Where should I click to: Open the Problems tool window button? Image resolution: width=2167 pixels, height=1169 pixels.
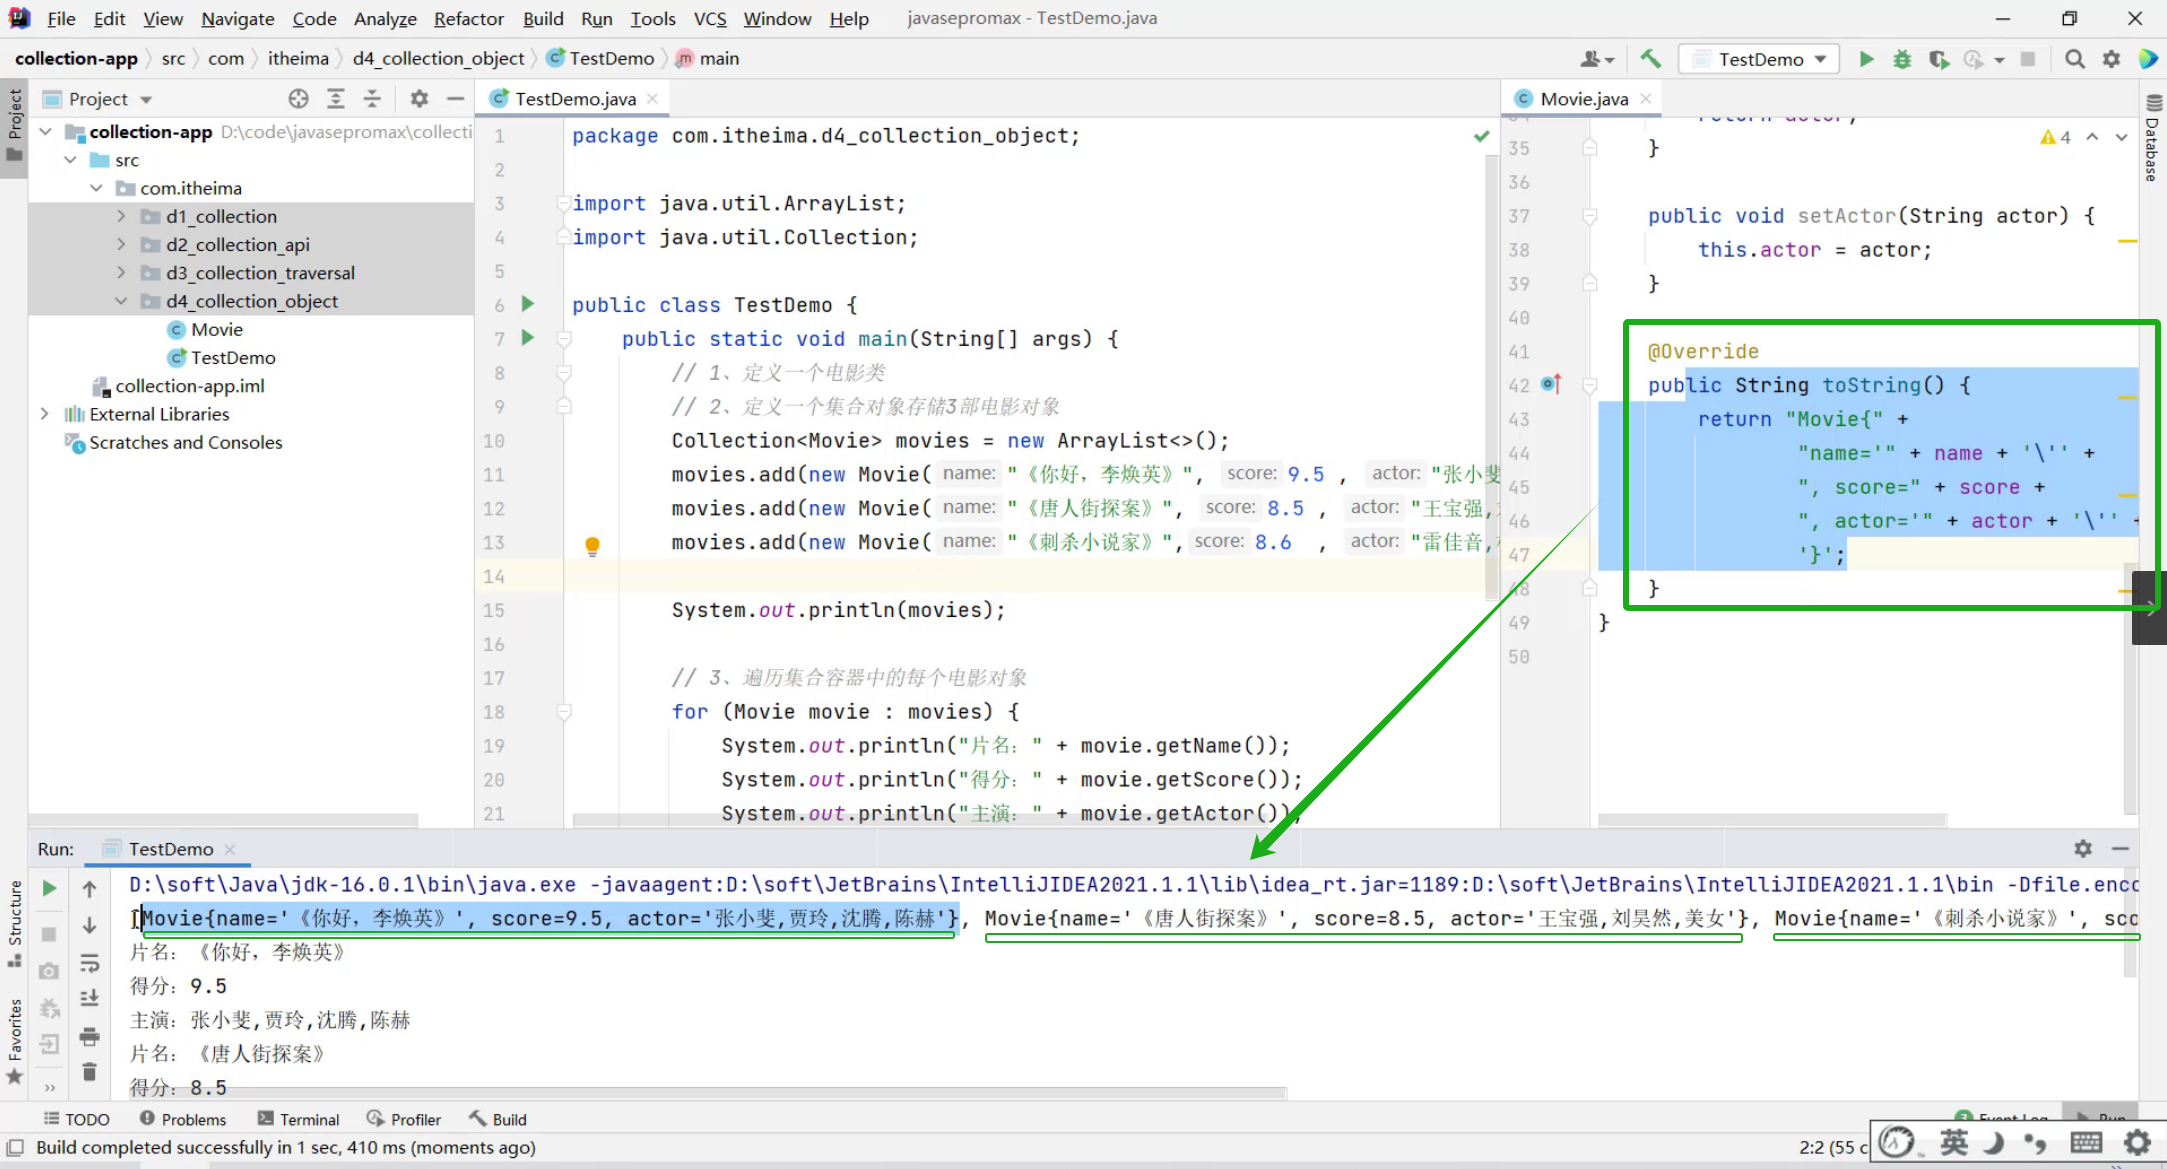click(x=183, y=1119)
